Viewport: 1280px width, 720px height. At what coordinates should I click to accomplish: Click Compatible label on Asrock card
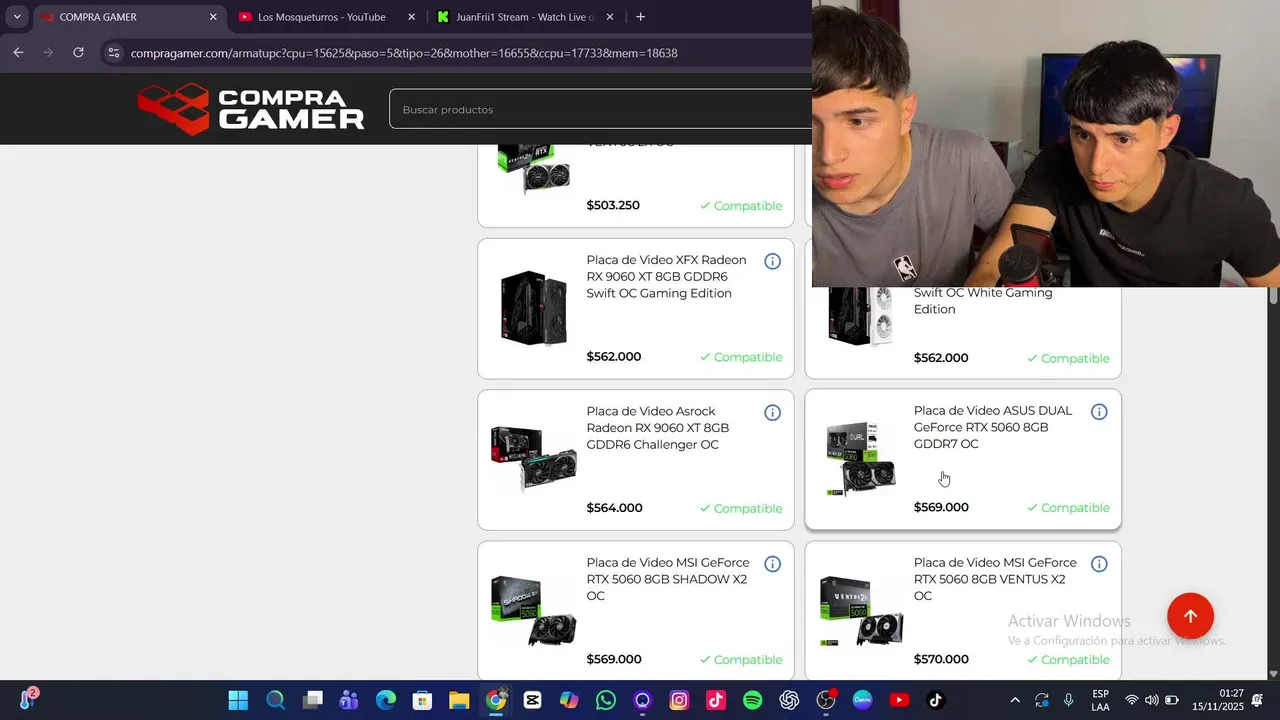(741, 508)
